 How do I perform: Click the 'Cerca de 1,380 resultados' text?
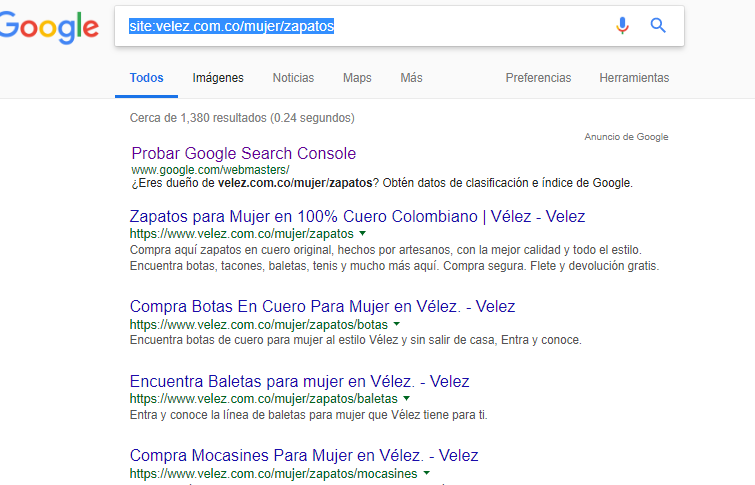point(242,118)
